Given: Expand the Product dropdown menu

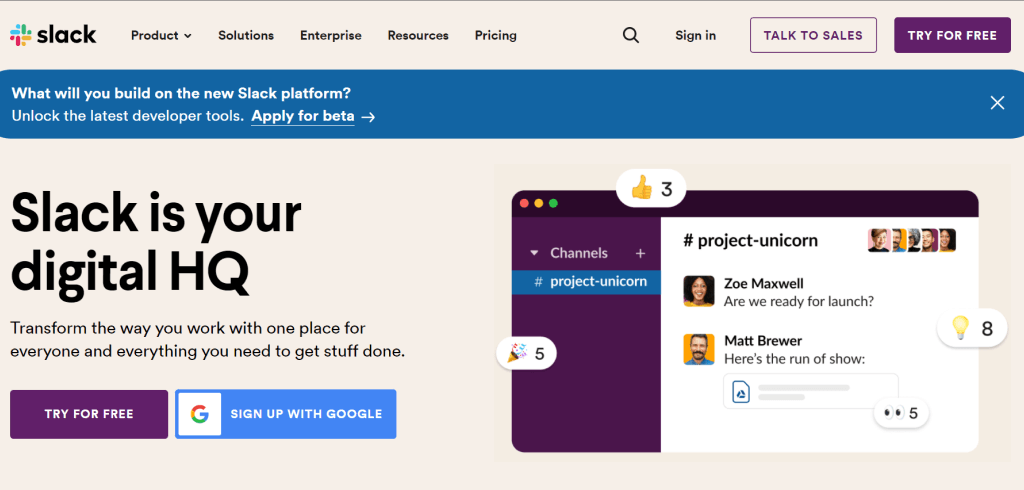Looking at the screenshot, I should coord(161,35).
